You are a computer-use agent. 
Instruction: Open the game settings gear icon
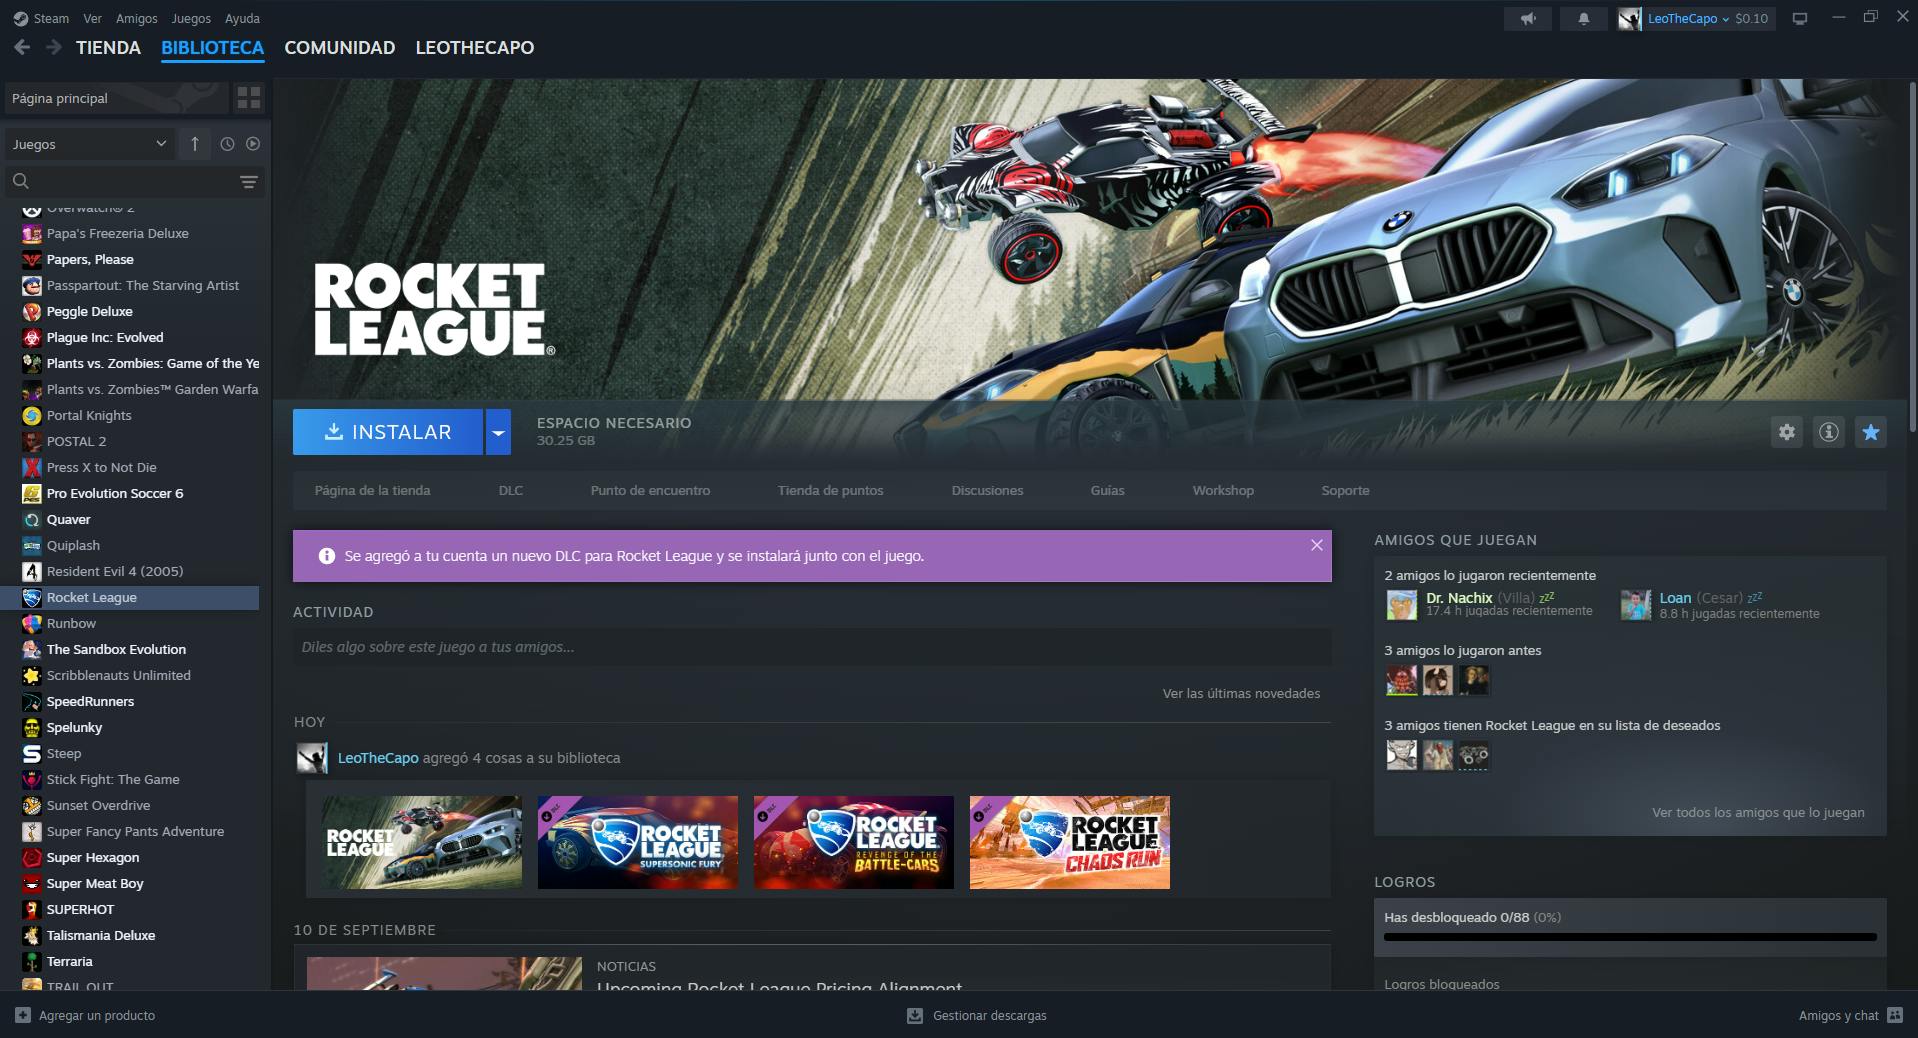point(1786,432)
